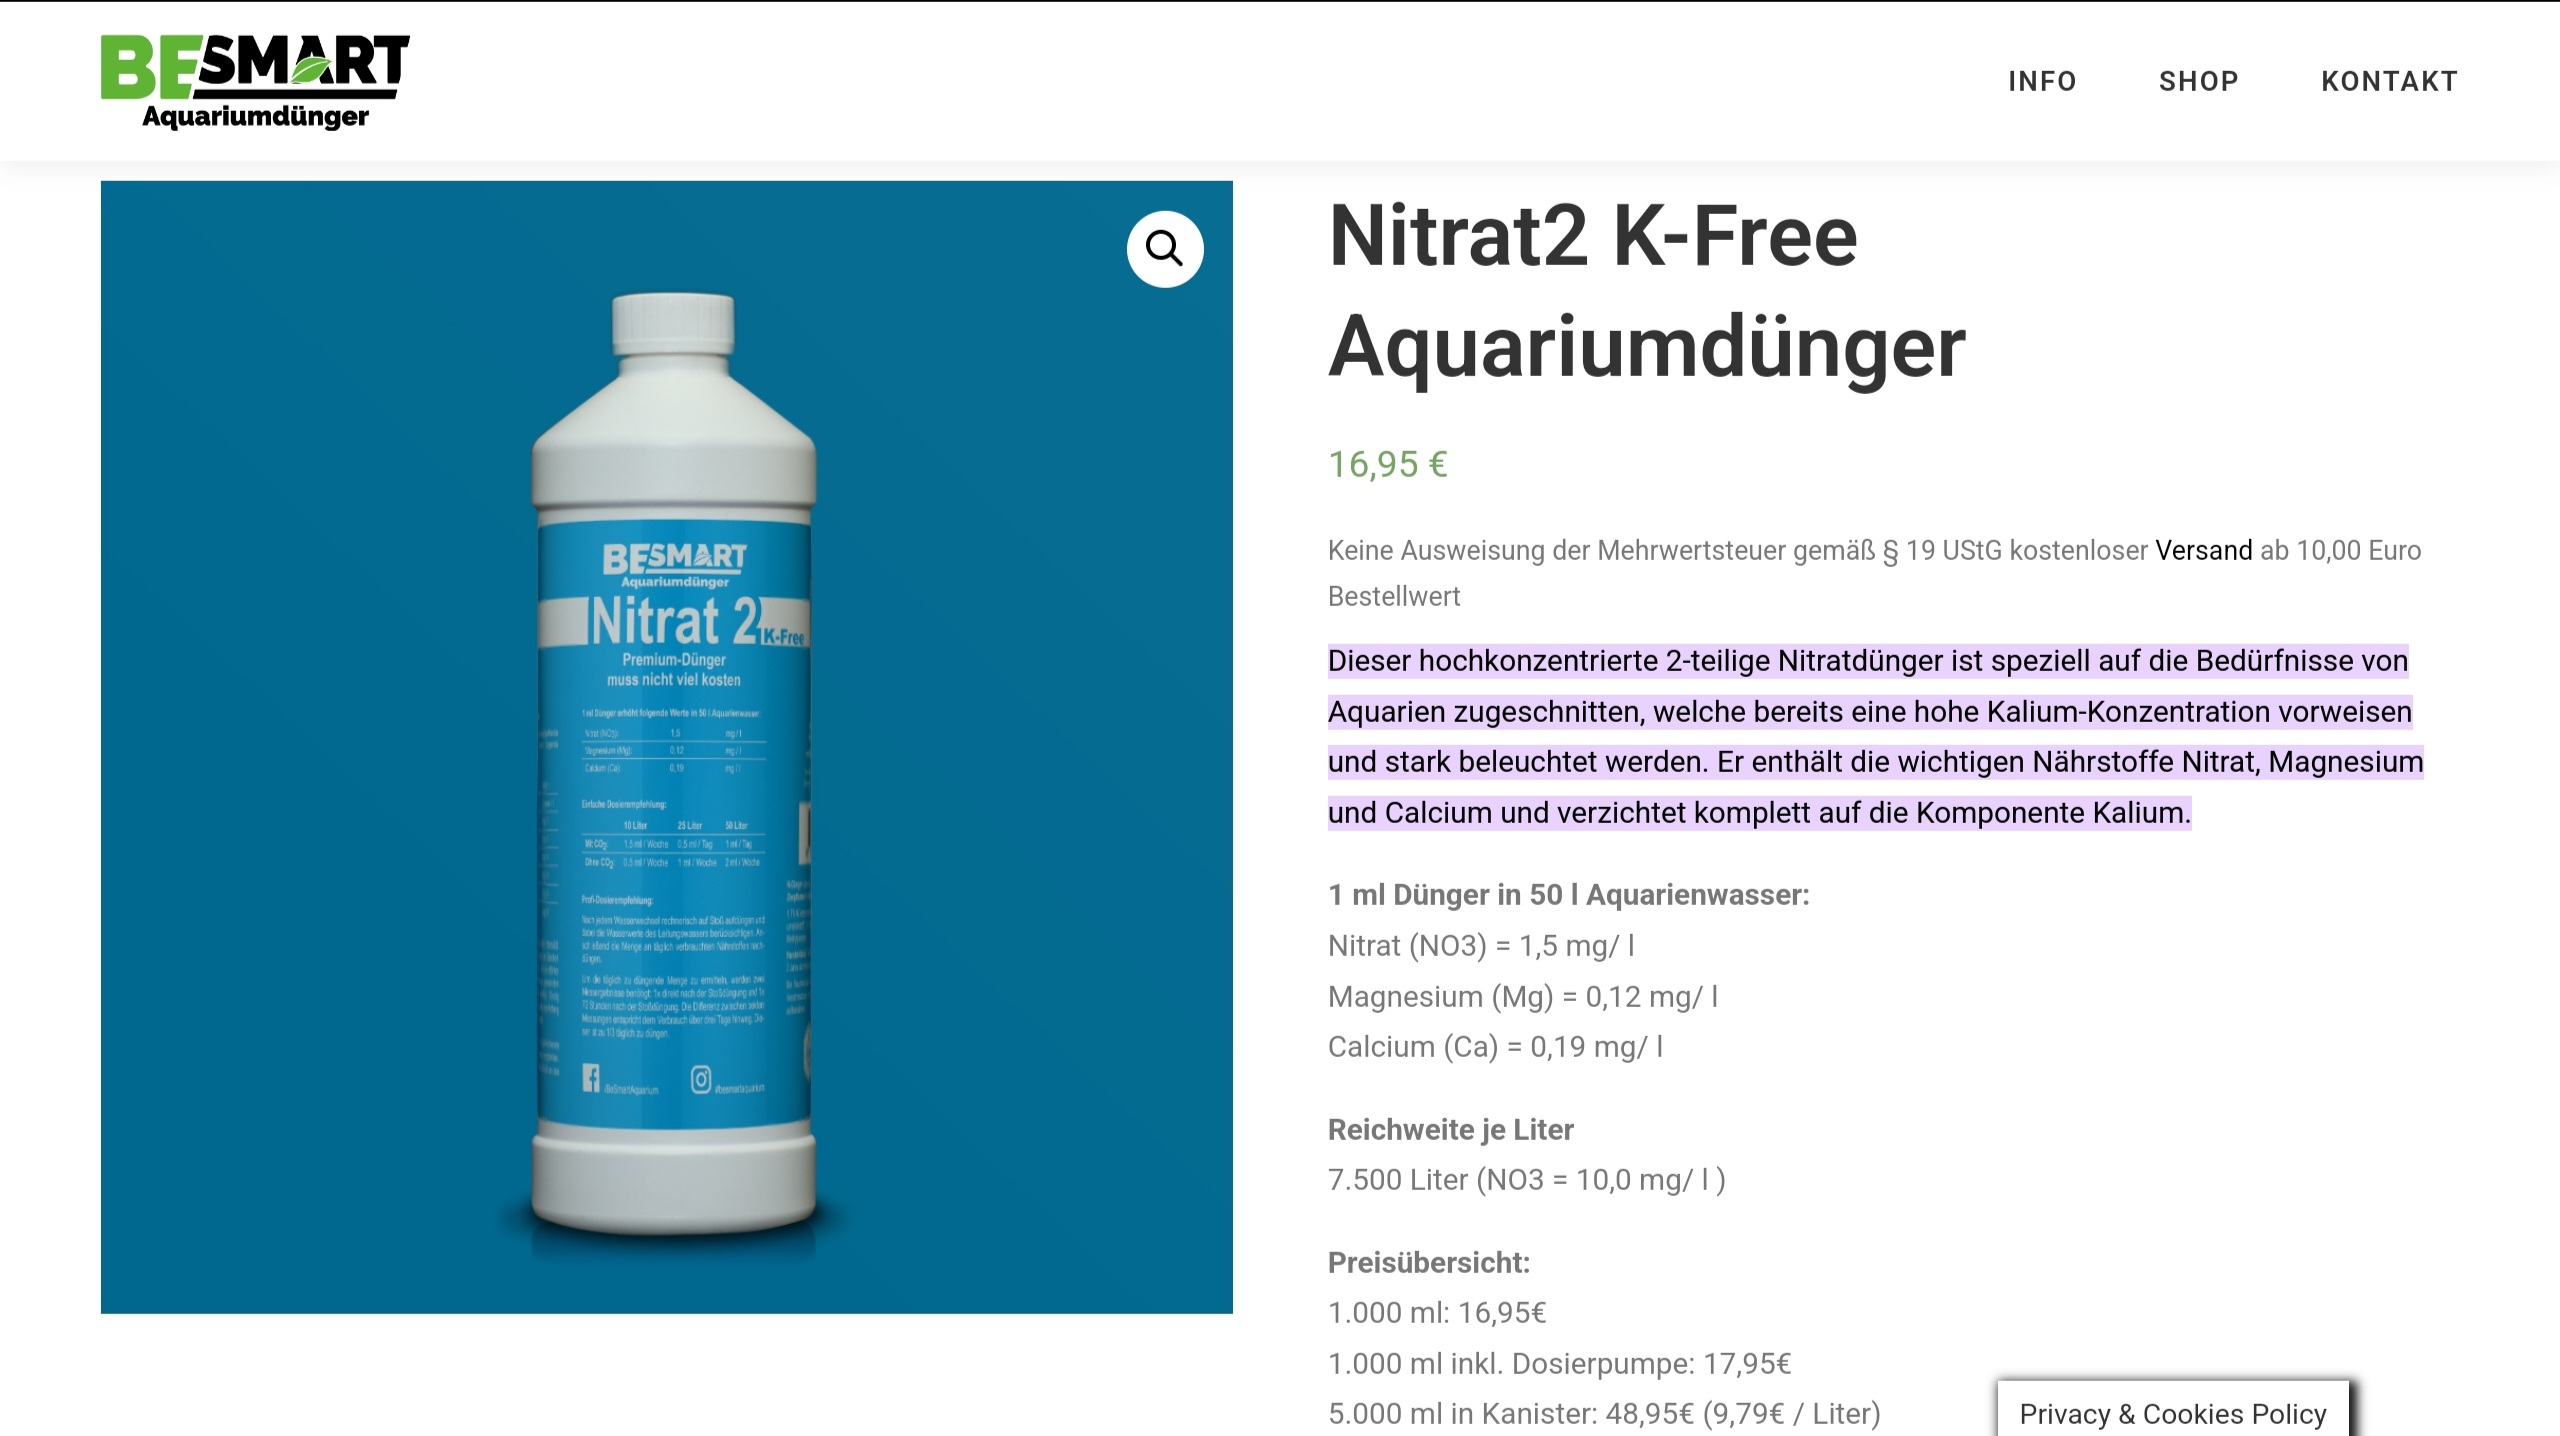Click the Facebook icon on the bottle label
Screen dimensions: 2560x1436
click(591, 1078)
